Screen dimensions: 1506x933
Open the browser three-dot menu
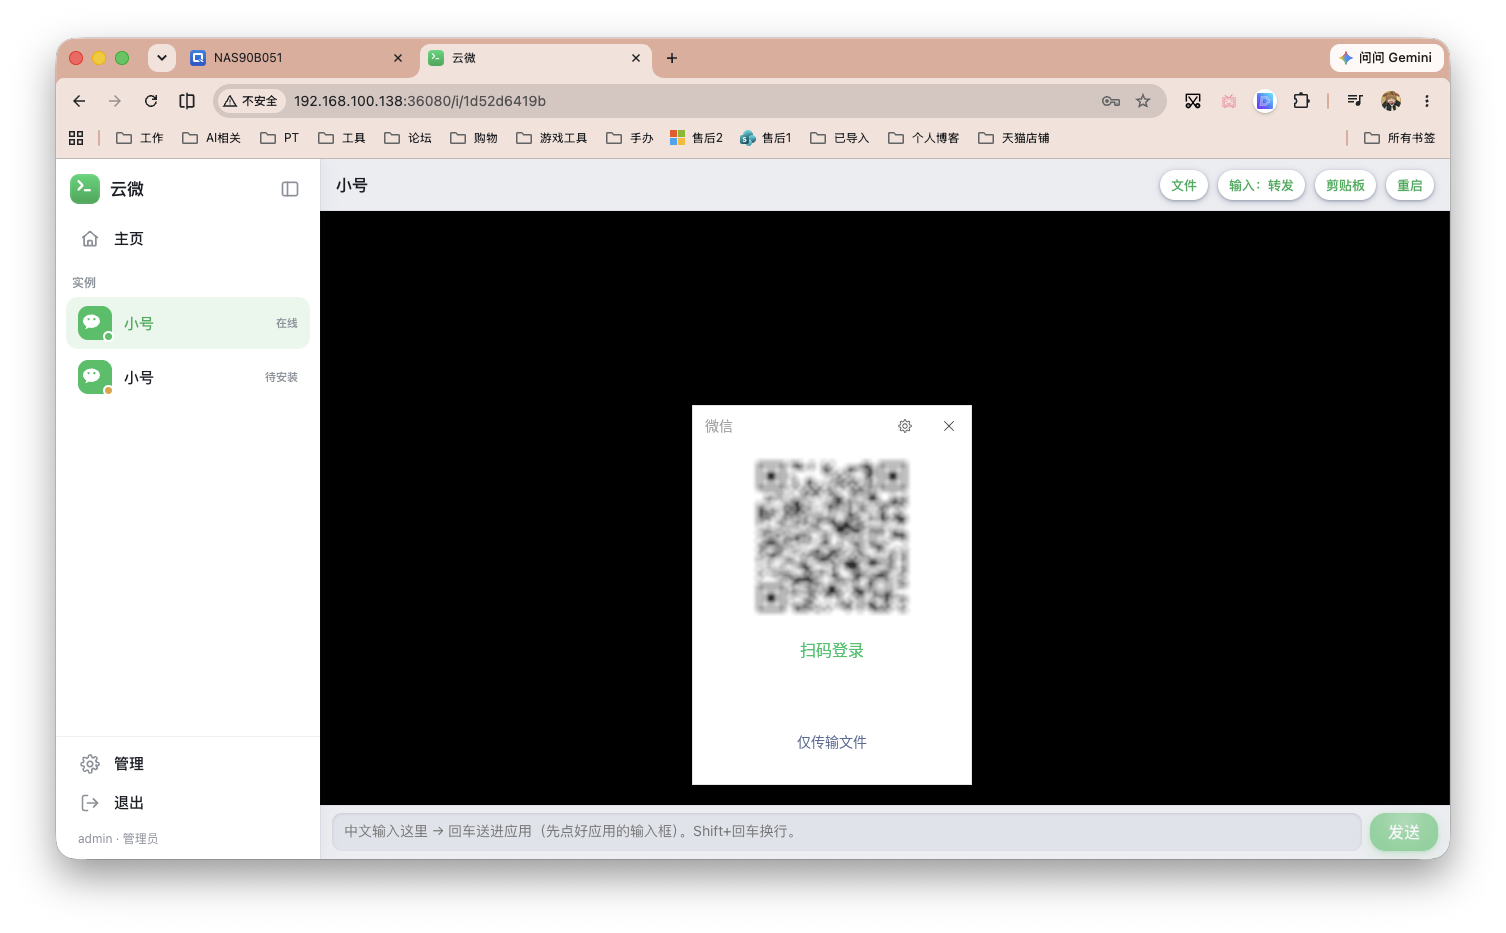click(x=1427, y=101)
